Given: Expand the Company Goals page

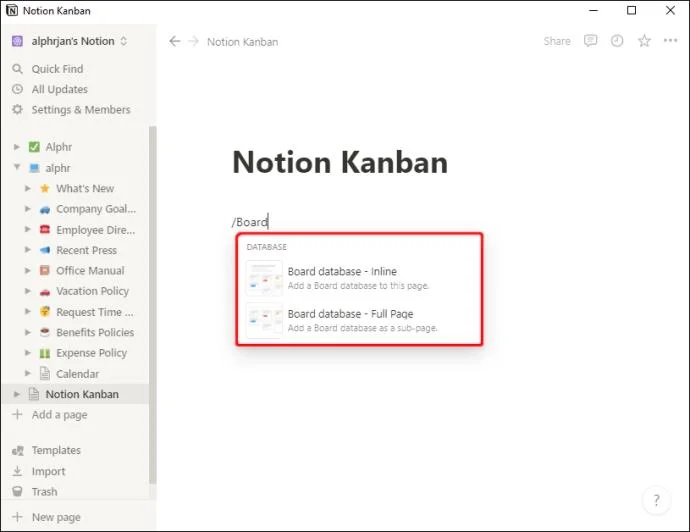Looking at the screenshot, I should coord(28,209).
